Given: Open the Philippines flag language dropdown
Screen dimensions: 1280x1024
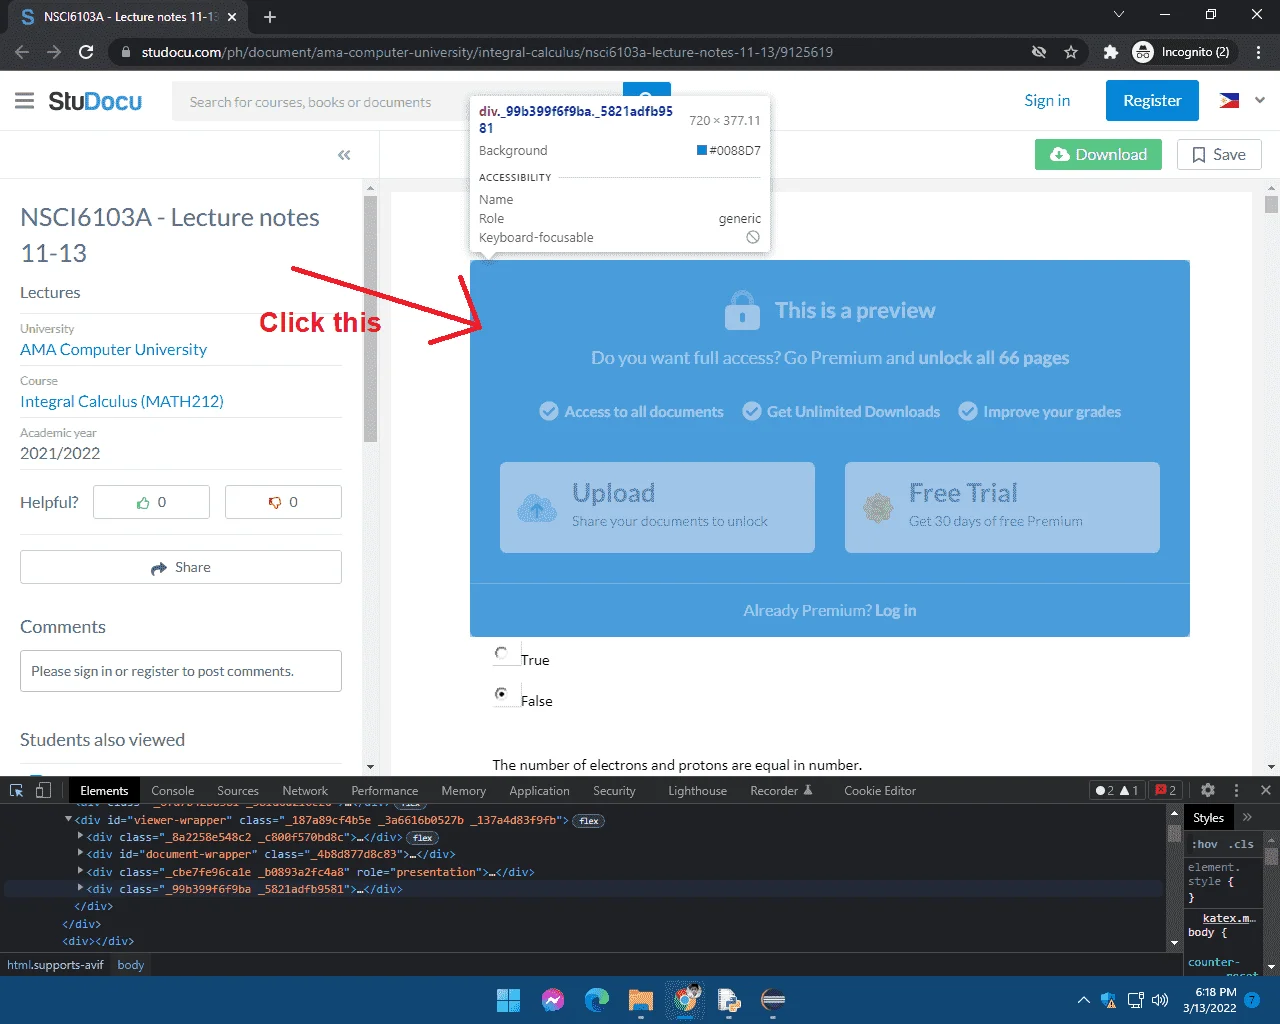Looking at the screenshot, I should [1242, 100].
